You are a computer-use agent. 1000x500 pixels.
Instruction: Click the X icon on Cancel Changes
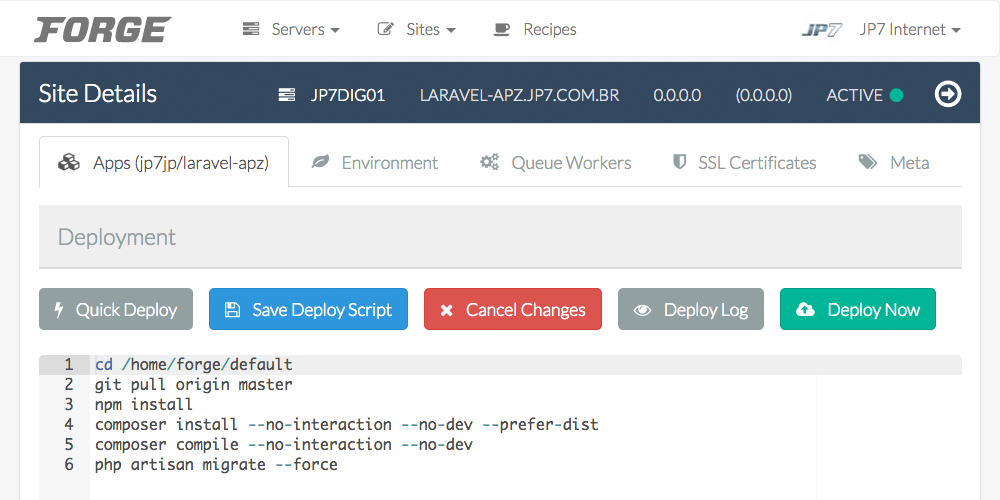tap(446, 311)
